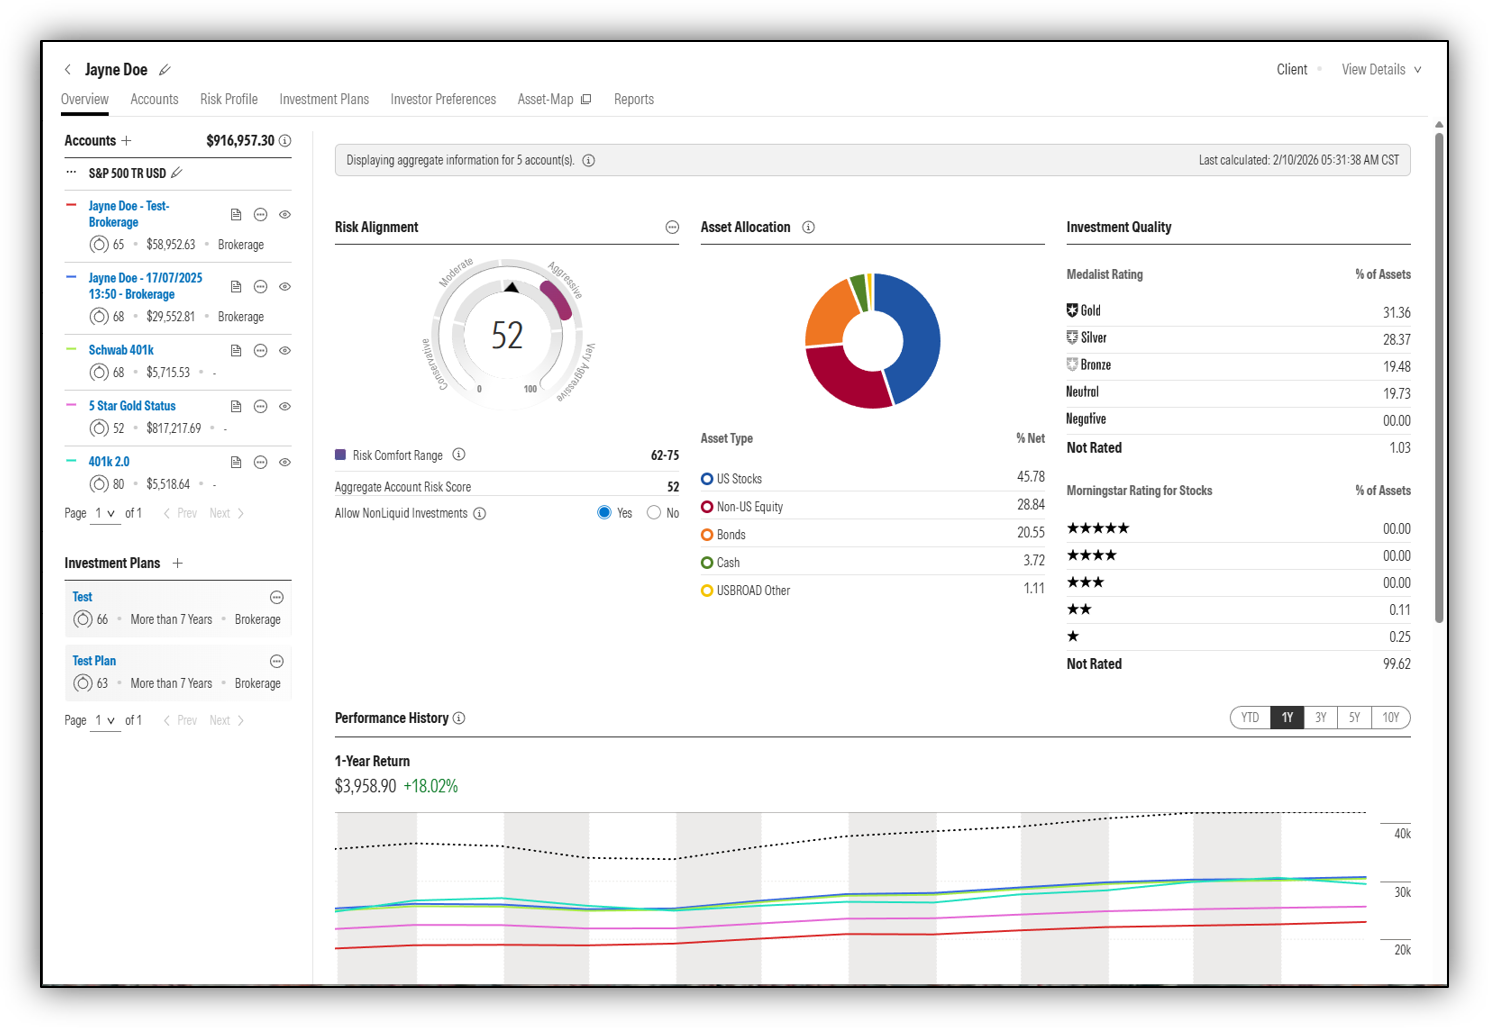Expand the View Details dropdown
Screen dimensions: 1489x1028
1381,70
